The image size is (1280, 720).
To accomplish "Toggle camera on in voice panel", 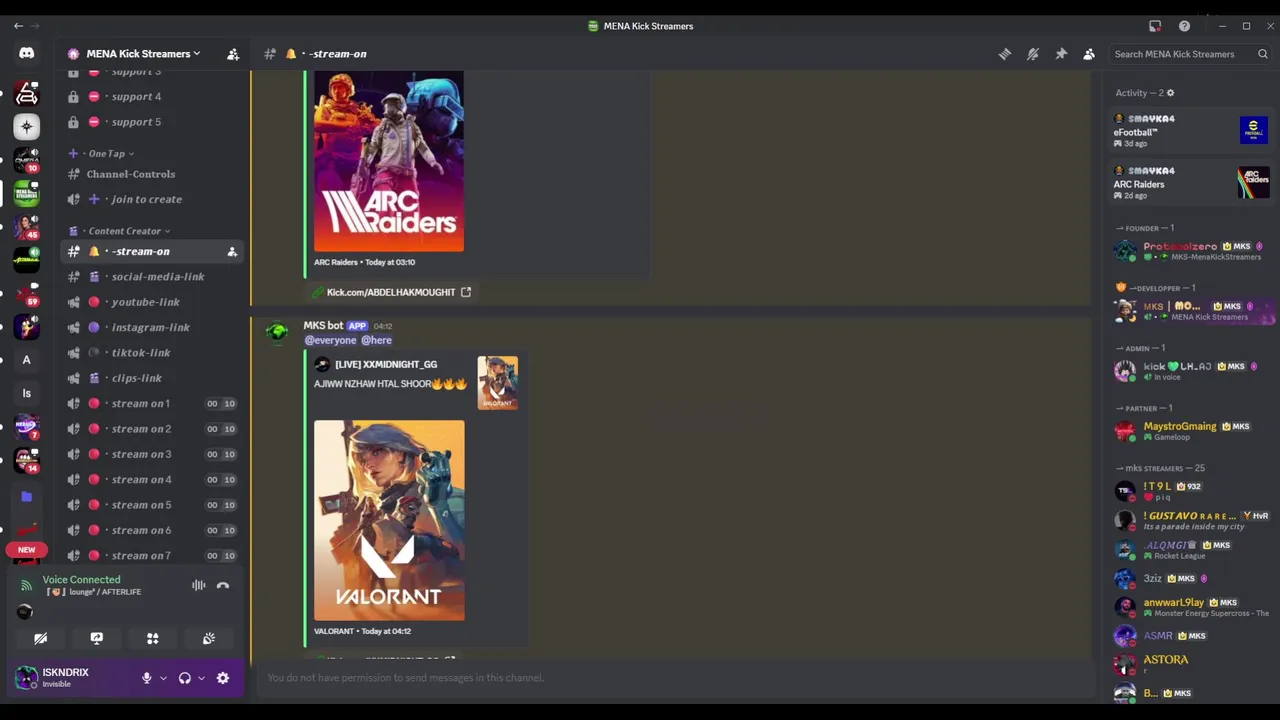I will click(x=41, y=638).
